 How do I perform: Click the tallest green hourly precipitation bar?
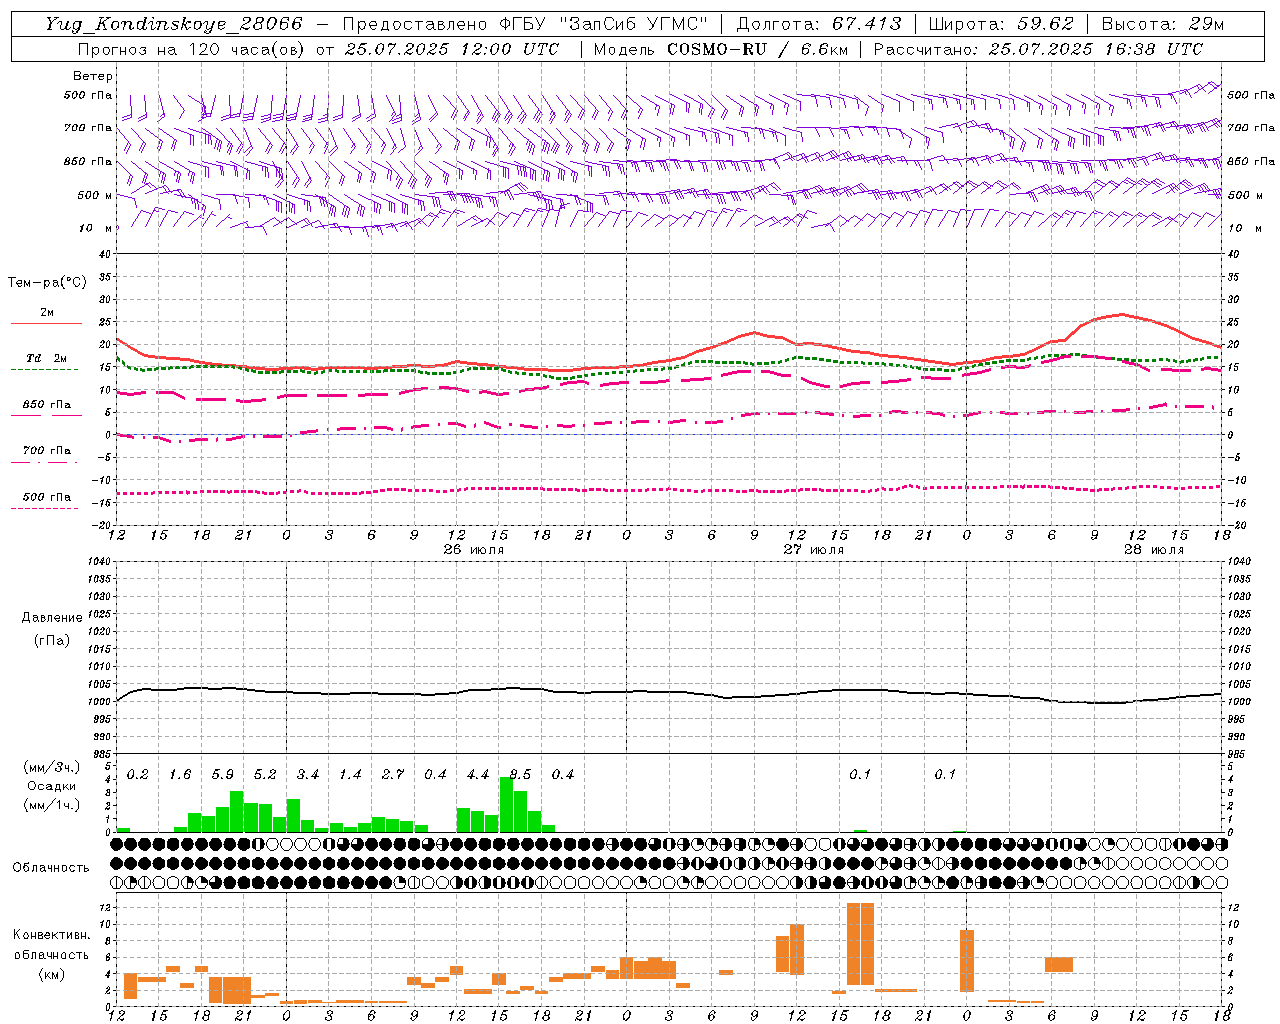[506, 805]
